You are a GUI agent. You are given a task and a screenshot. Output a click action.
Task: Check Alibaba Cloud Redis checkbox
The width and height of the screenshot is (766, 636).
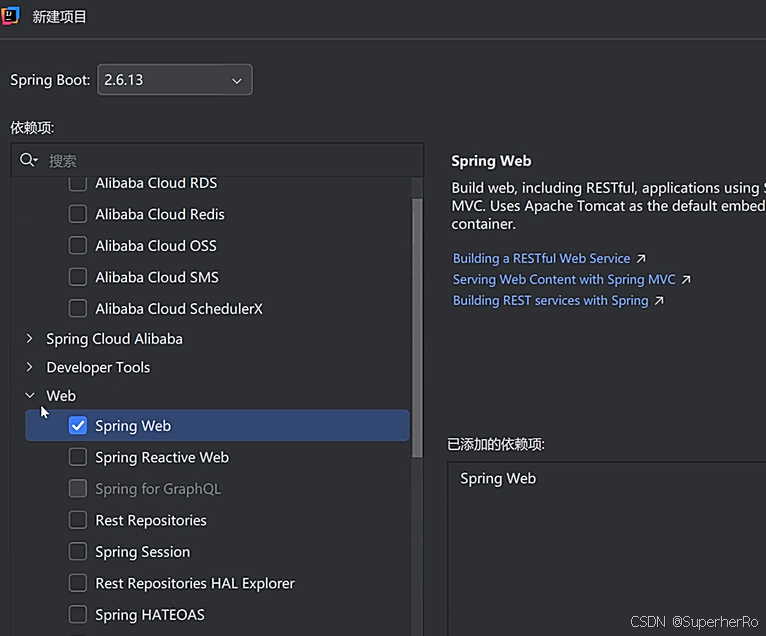click(x=78, y=214)
